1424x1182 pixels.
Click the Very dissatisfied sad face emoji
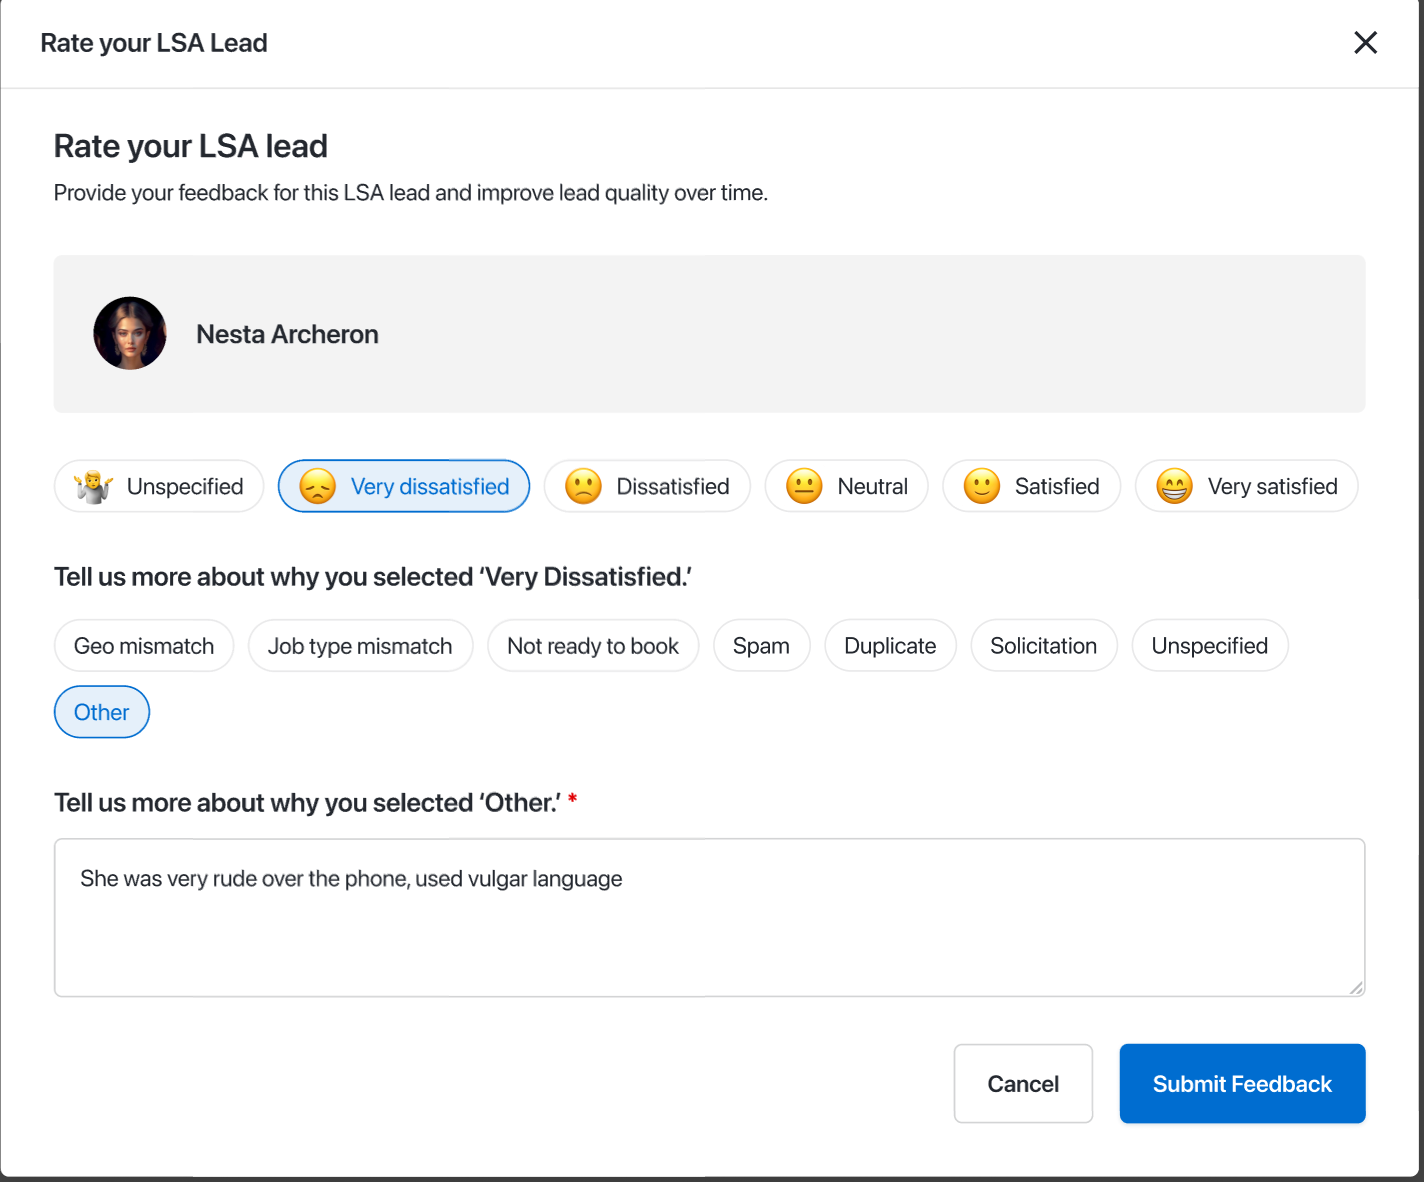pyautogui.click(x=318, y=487)
